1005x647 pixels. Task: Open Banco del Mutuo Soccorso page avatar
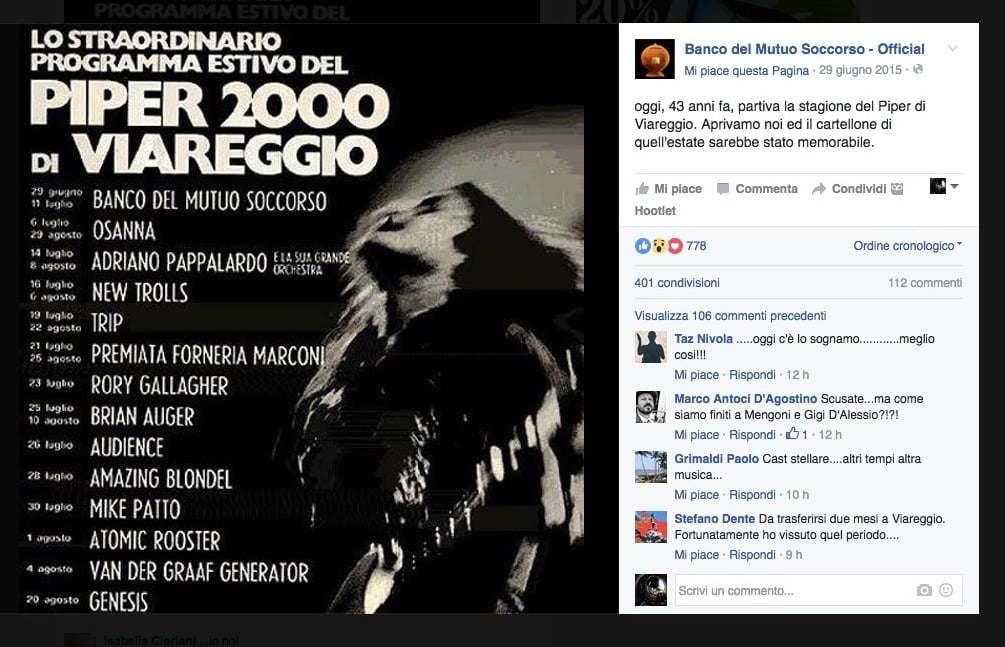(654, 59)
